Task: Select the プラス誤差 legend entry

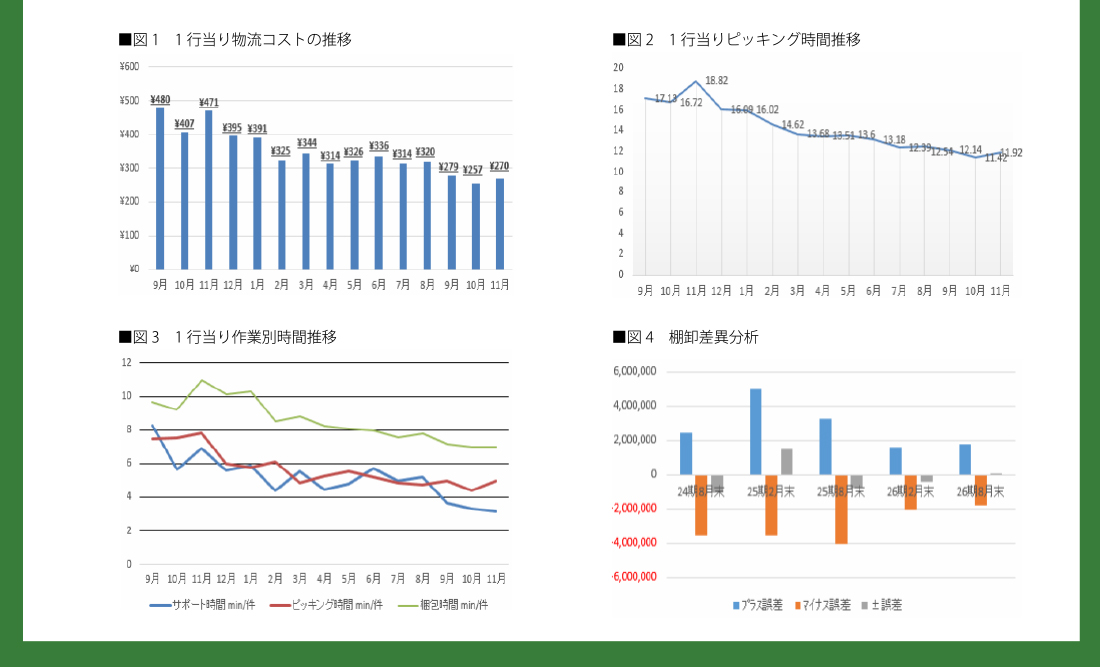Action: (x=758, y=605)
